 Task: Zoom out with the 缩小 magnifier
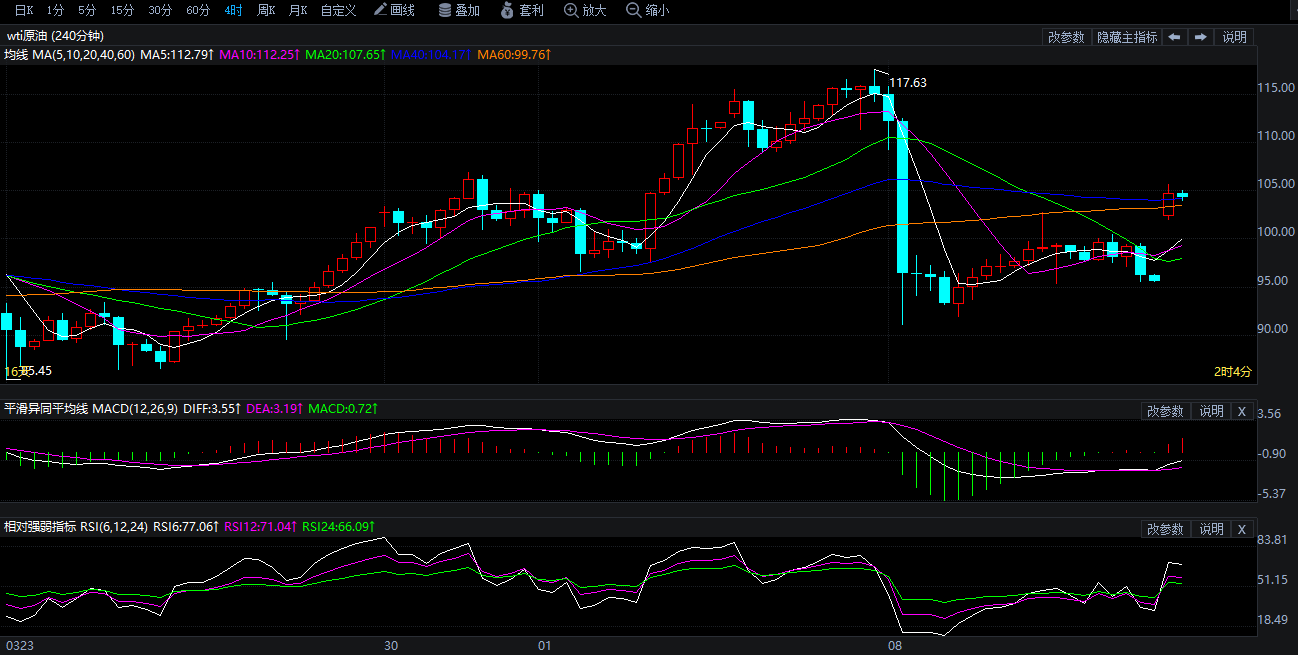647,10
